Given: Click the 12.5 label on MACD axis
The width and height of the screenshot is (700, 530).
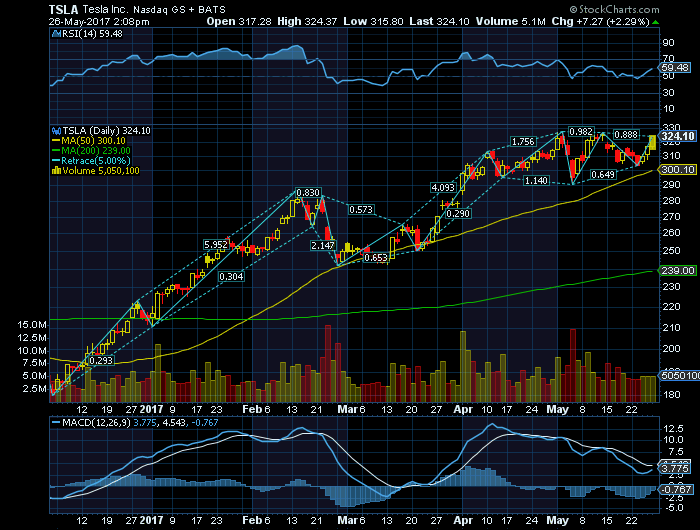Looking at the screenshot, I should pos(673,429).
